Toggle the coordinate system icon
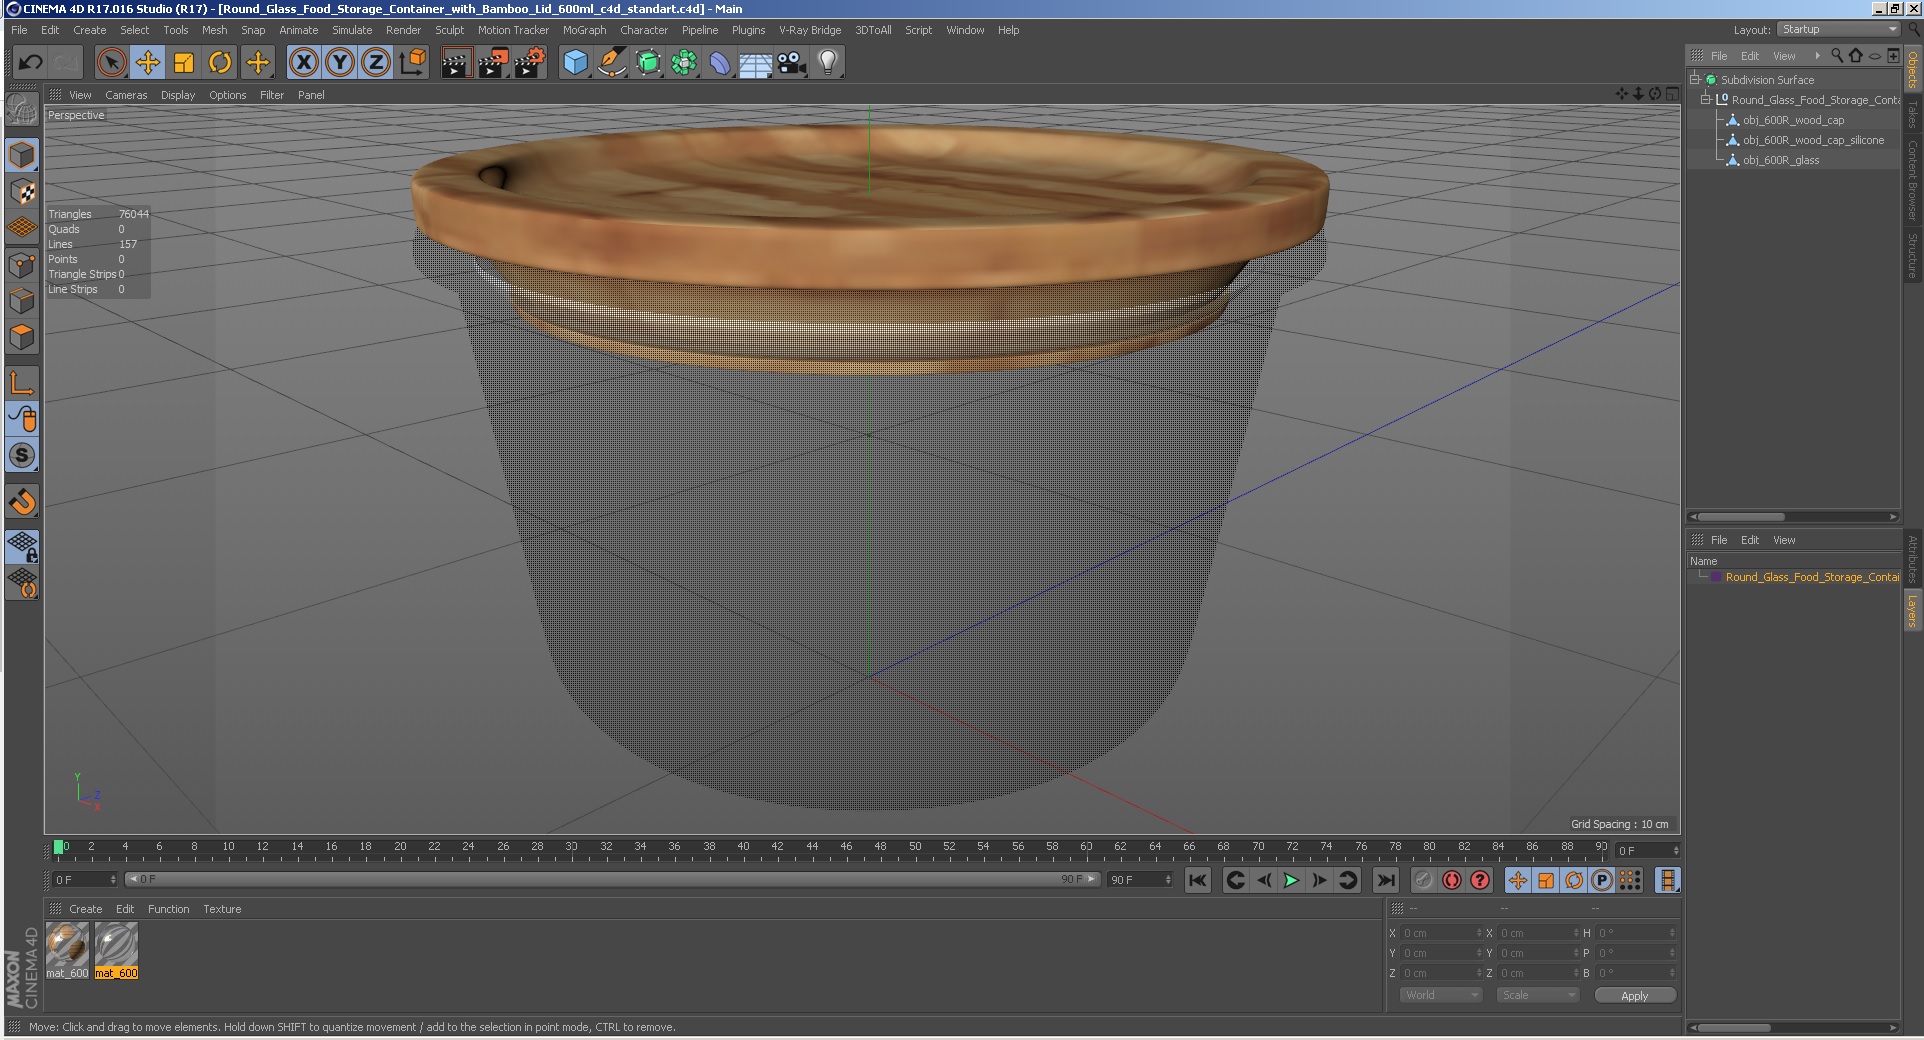Image resolution: width=1924 pixels, height=1040 pixels. tap(412, 63)
